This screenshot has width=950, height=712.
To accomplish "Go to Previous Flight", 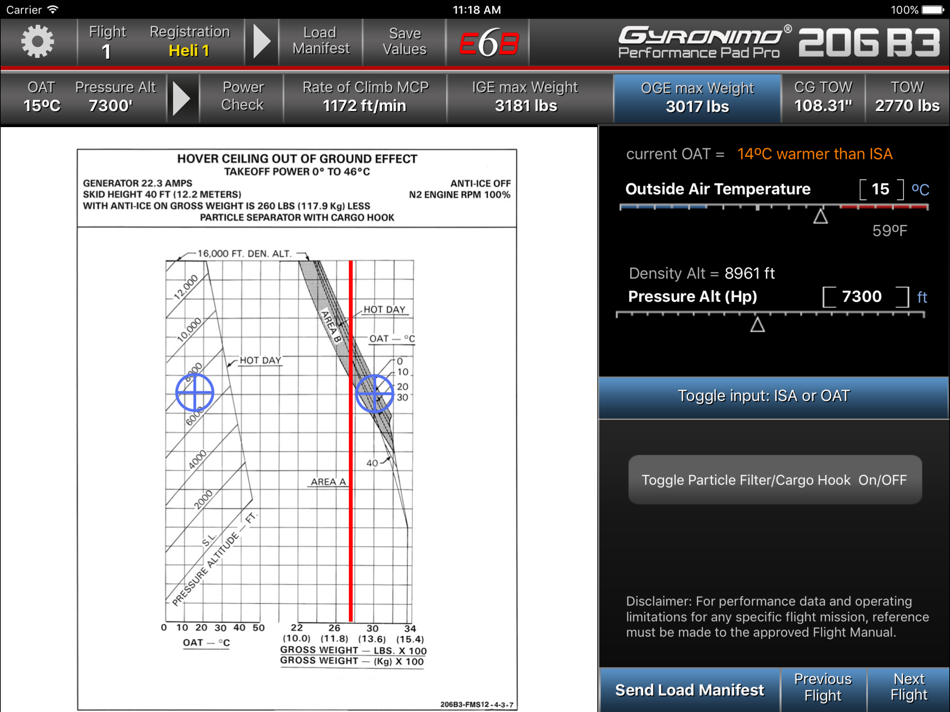I will [x=823, y=688].
